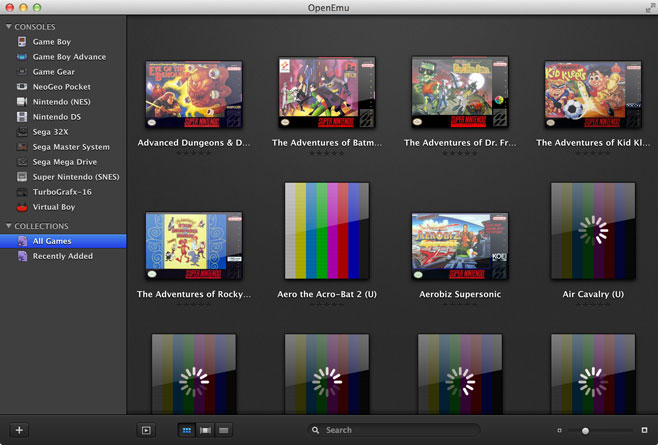
Task: Click the Air Cavalry (U) title text
Action: tap(593, 294)
